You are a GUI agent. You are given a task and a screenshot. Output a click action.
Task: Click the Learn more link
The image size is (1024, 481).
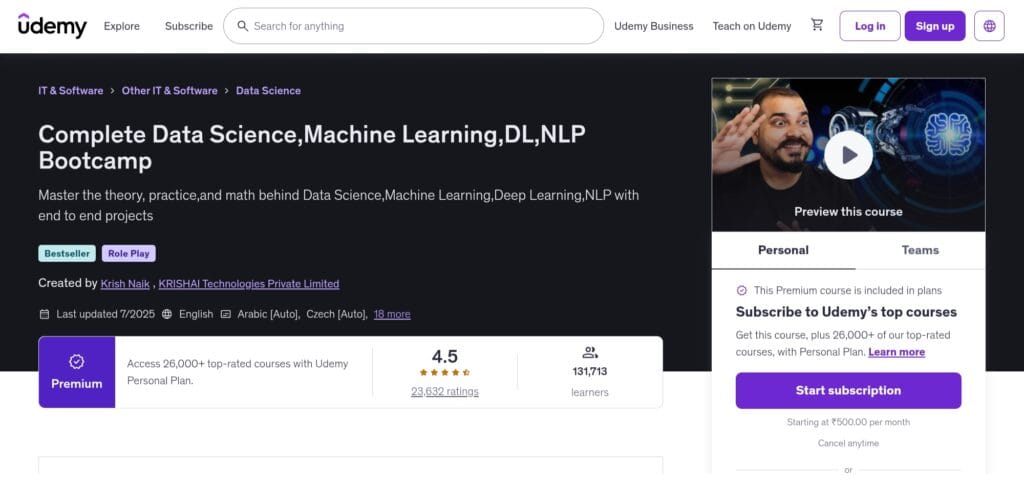point(896,352)
